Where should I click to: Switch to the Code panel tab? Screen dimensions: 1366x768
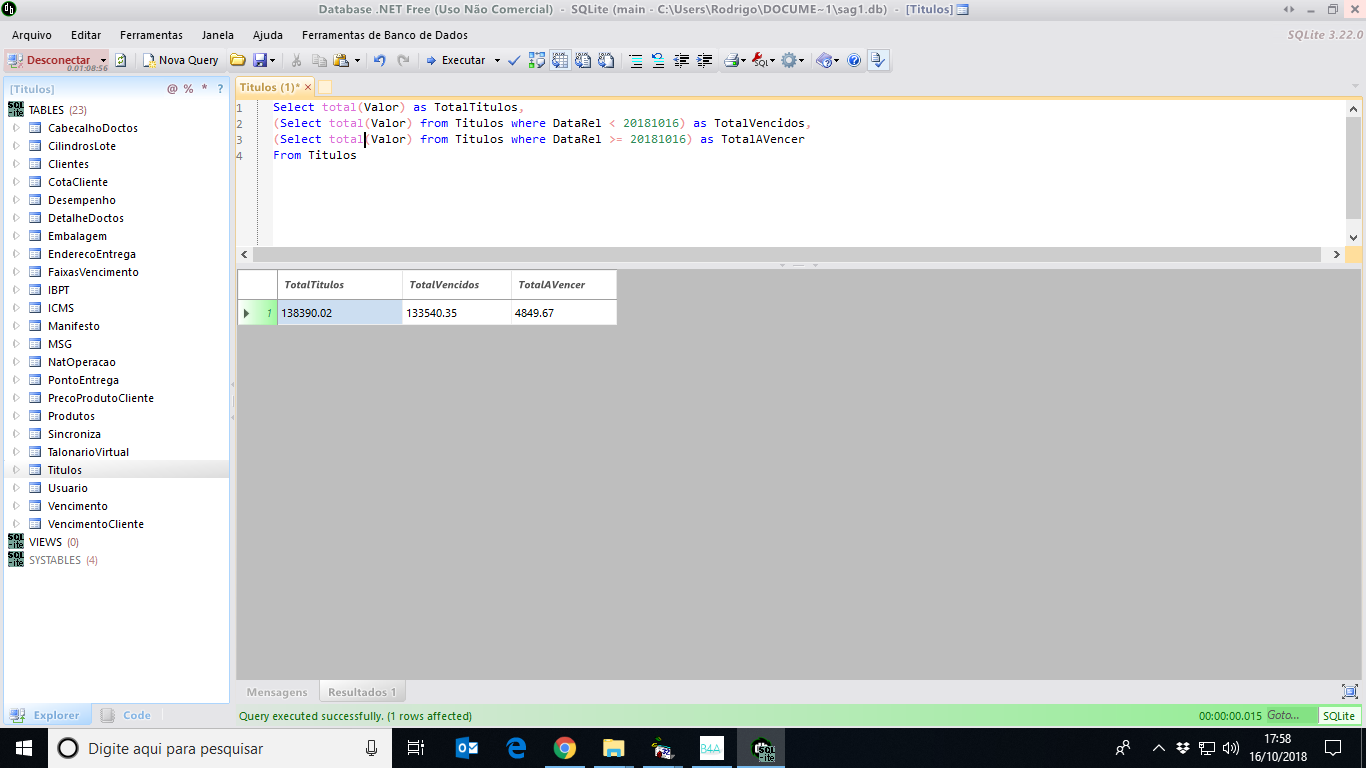pos(136,715)
